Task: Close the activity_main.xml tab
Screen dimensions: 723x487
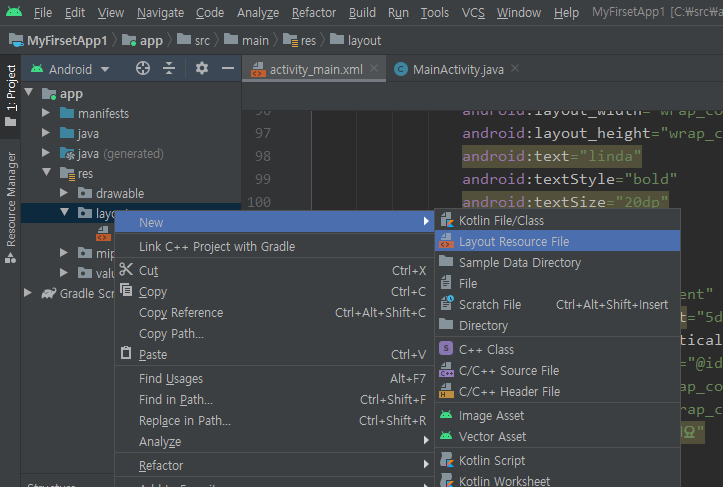Action: pyautogui.click(x=374, y=69)
